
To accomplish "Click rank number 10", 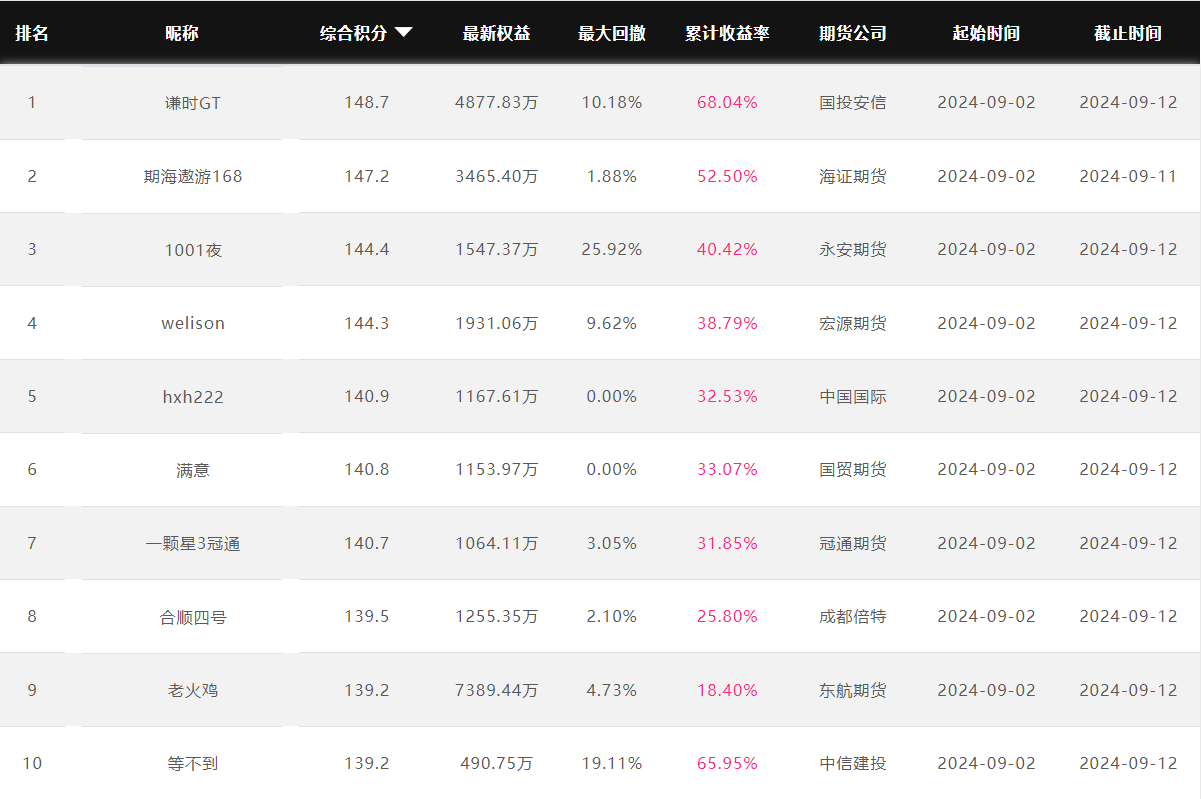I will point(32,763).
